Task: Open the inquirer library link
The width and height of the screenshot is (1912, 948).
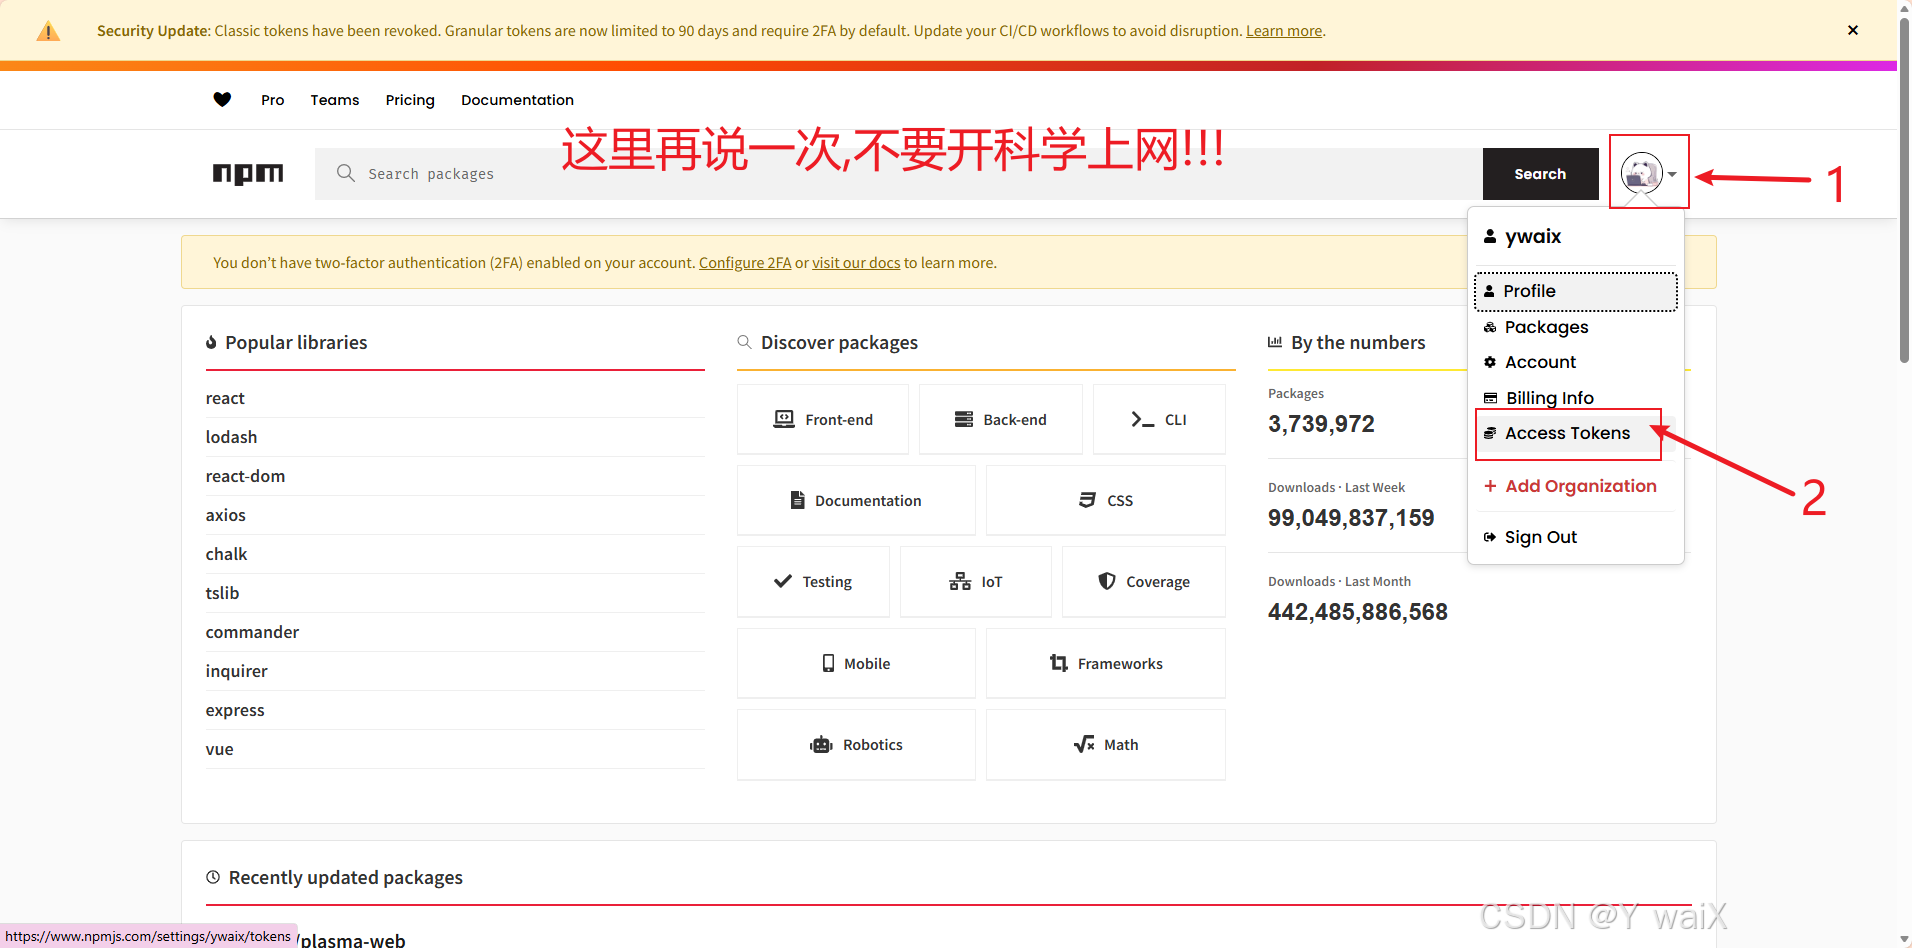Action: [x=236, y=671]
